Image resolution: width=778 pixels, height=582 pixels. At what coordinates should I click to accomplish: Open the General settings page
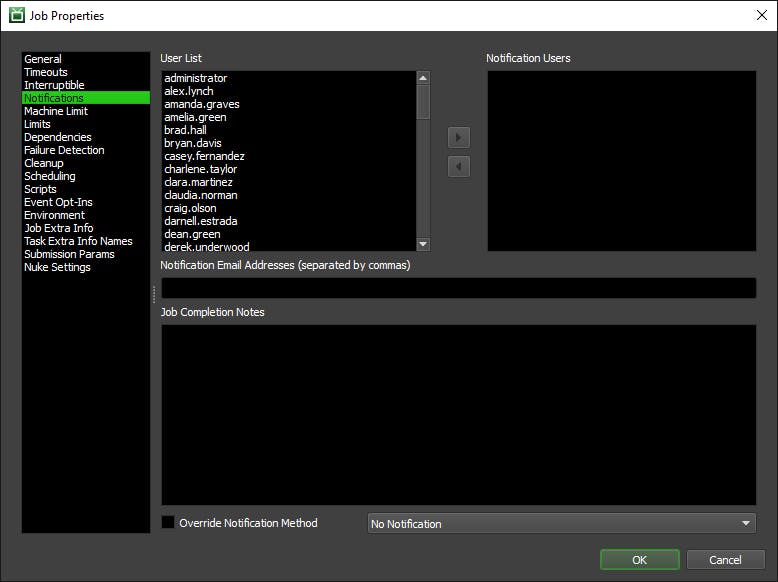(x=43, y=59)
